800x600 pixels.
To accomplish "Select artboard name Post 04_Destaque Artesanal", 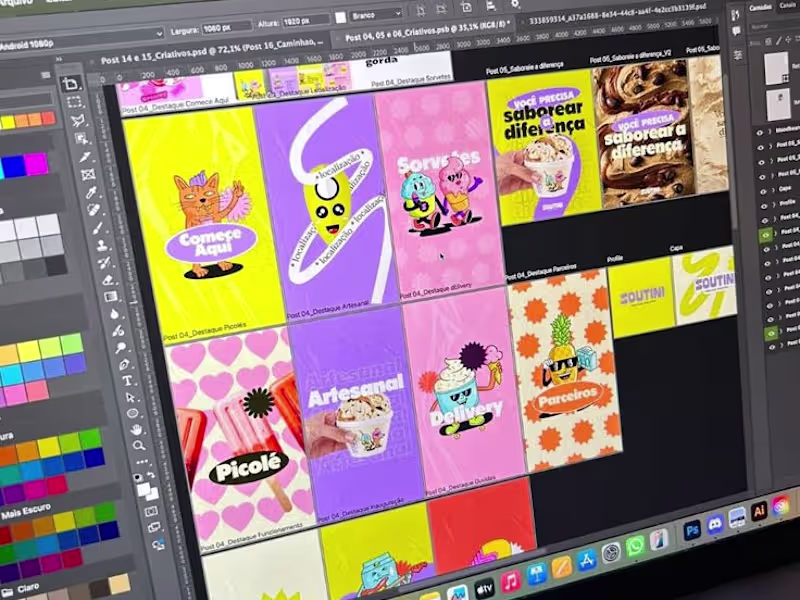I will click(x=328, y=309).
